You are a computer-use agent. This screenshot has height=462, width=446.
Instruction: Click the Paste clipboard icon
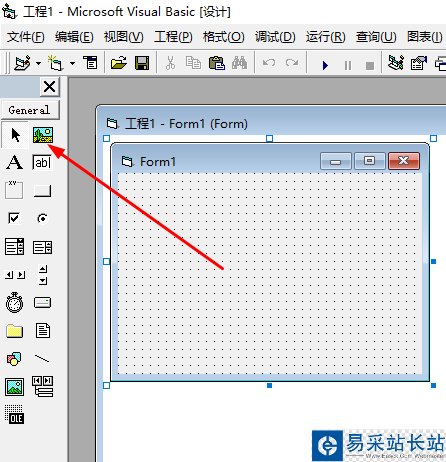pos(217,63)
